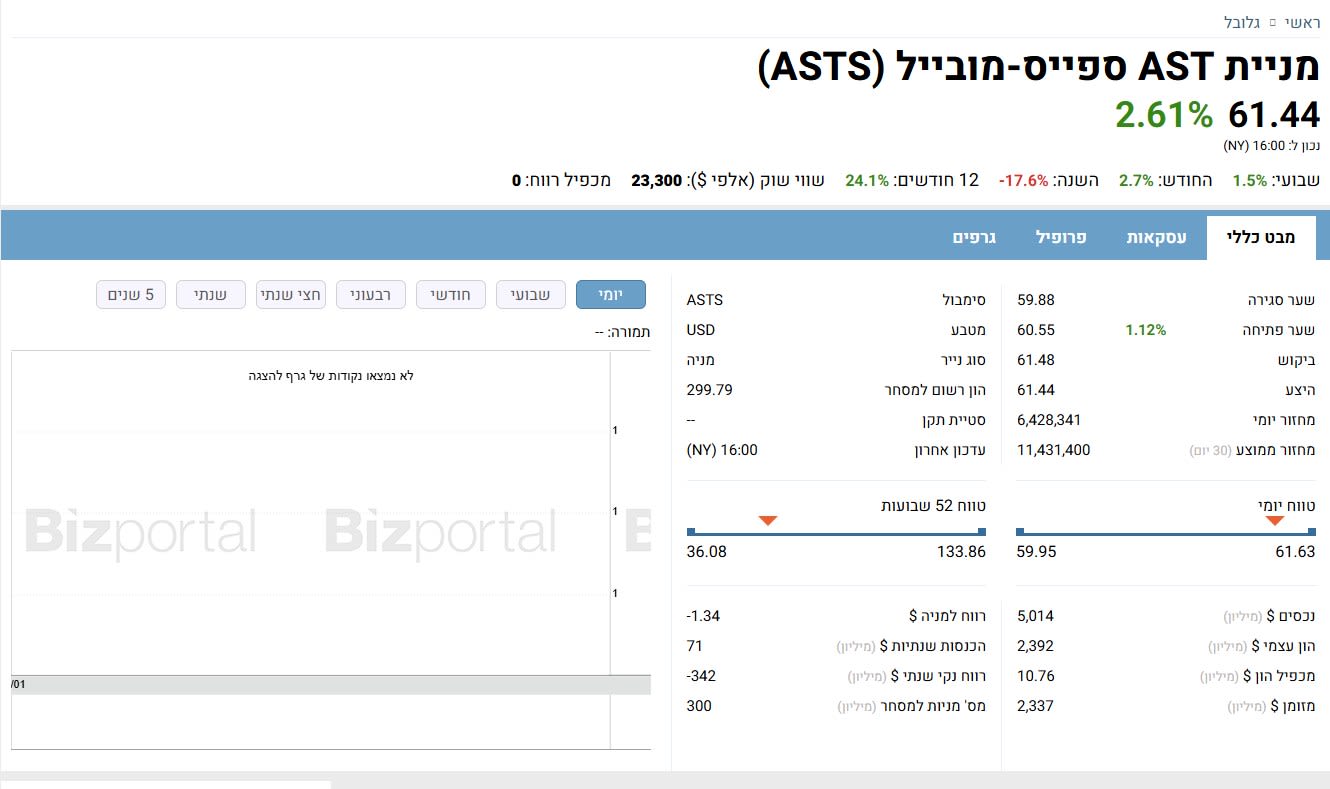Click the daily high 61.63
1330x789 pixels.
1297,552
